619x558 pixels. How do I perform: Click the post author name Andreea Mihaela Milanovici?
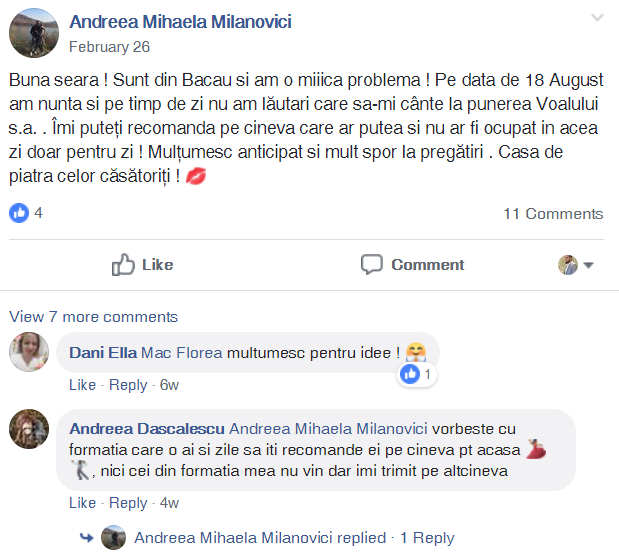[179, 22]
